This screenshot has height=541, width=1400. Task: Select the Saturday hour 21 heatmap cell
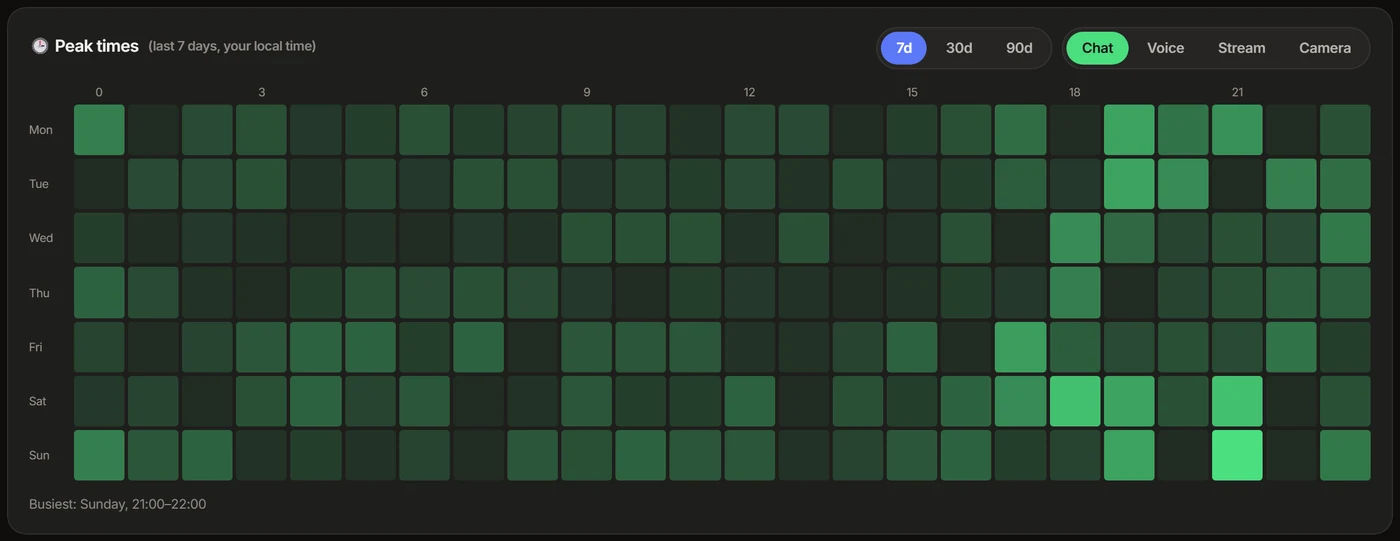[1237, 401]
